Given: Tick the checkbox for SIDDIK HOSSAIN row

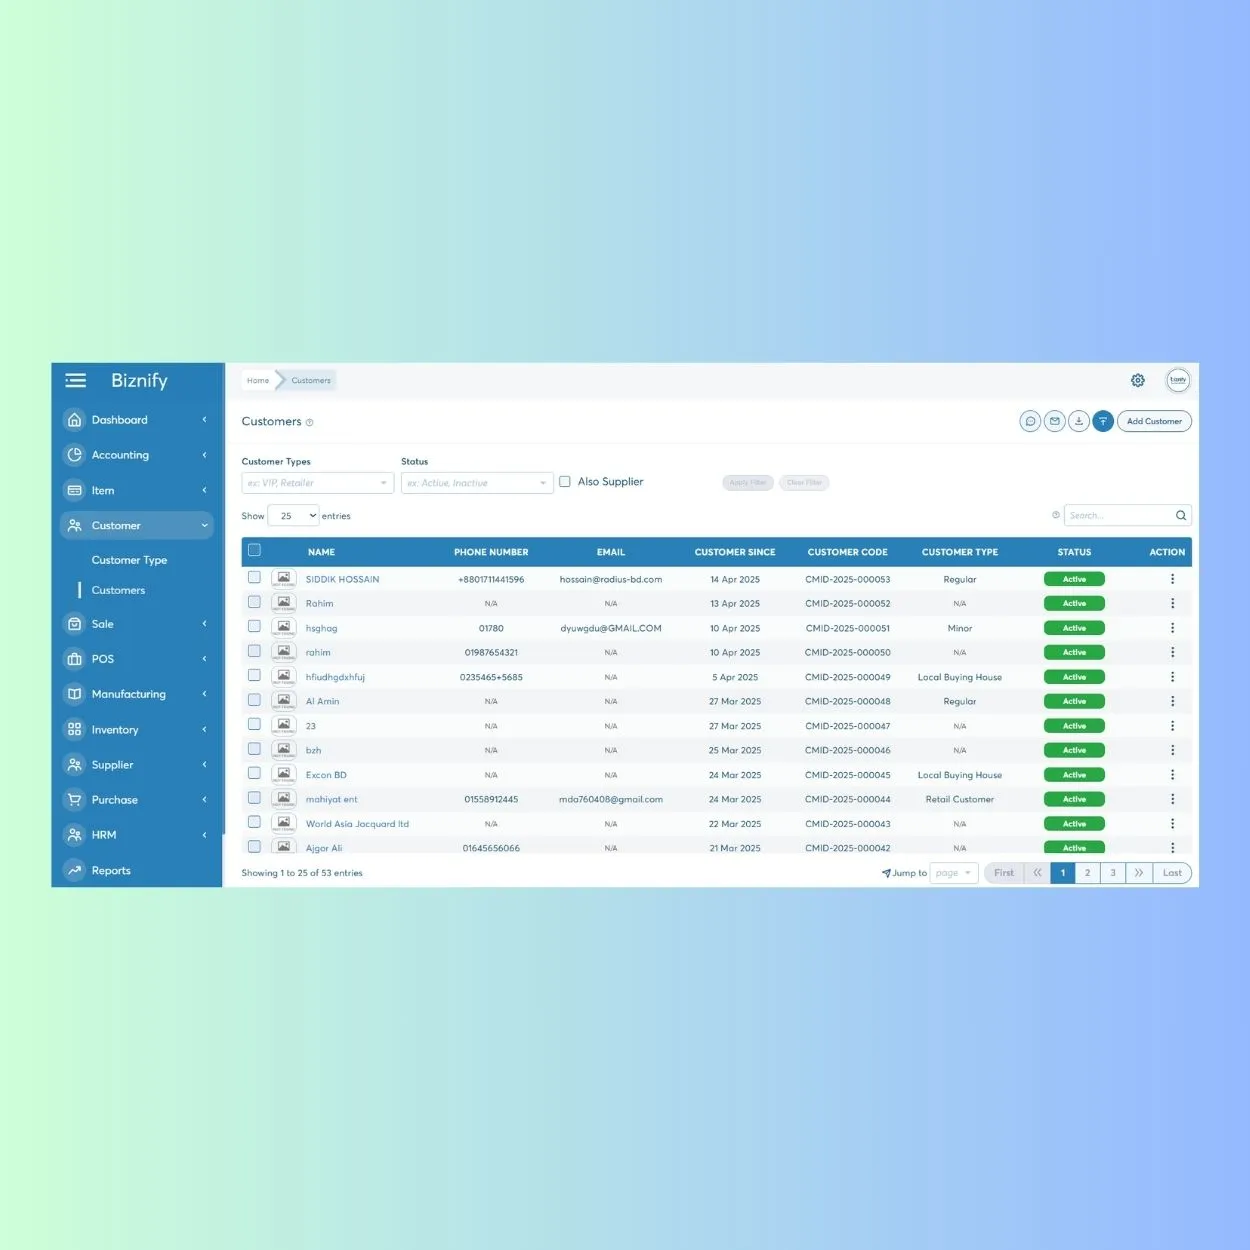Looking at the screenshot, I should pos(254,577).
